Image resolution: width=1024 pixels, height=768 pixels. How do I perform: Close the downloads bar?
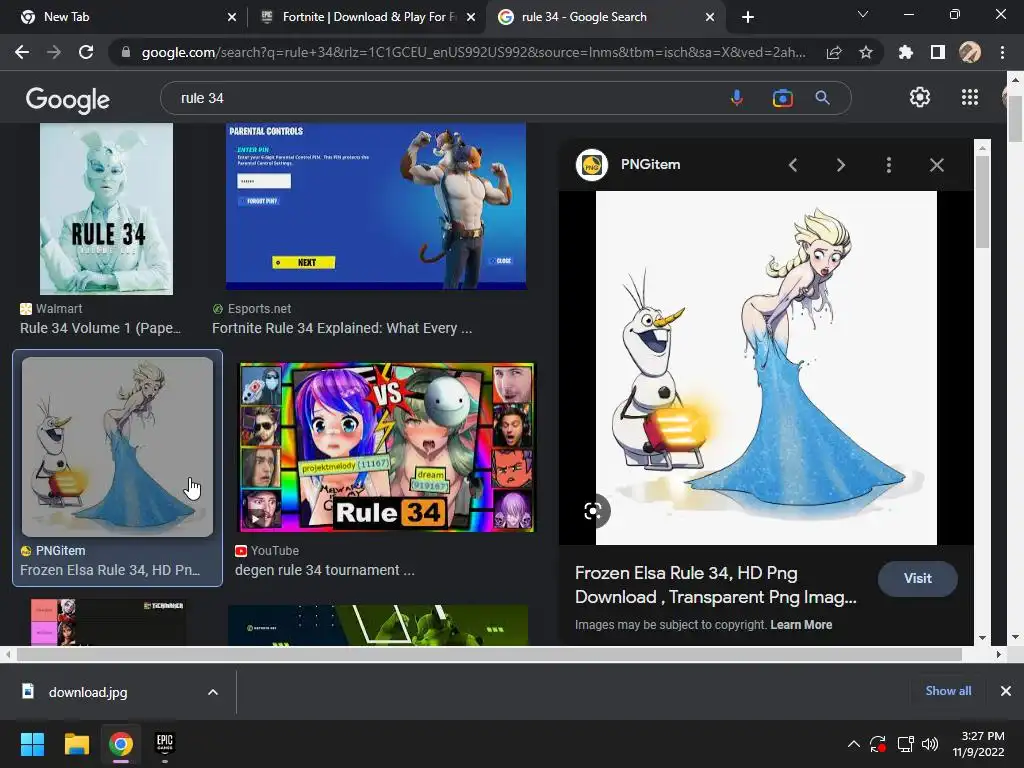[1006, 691]
